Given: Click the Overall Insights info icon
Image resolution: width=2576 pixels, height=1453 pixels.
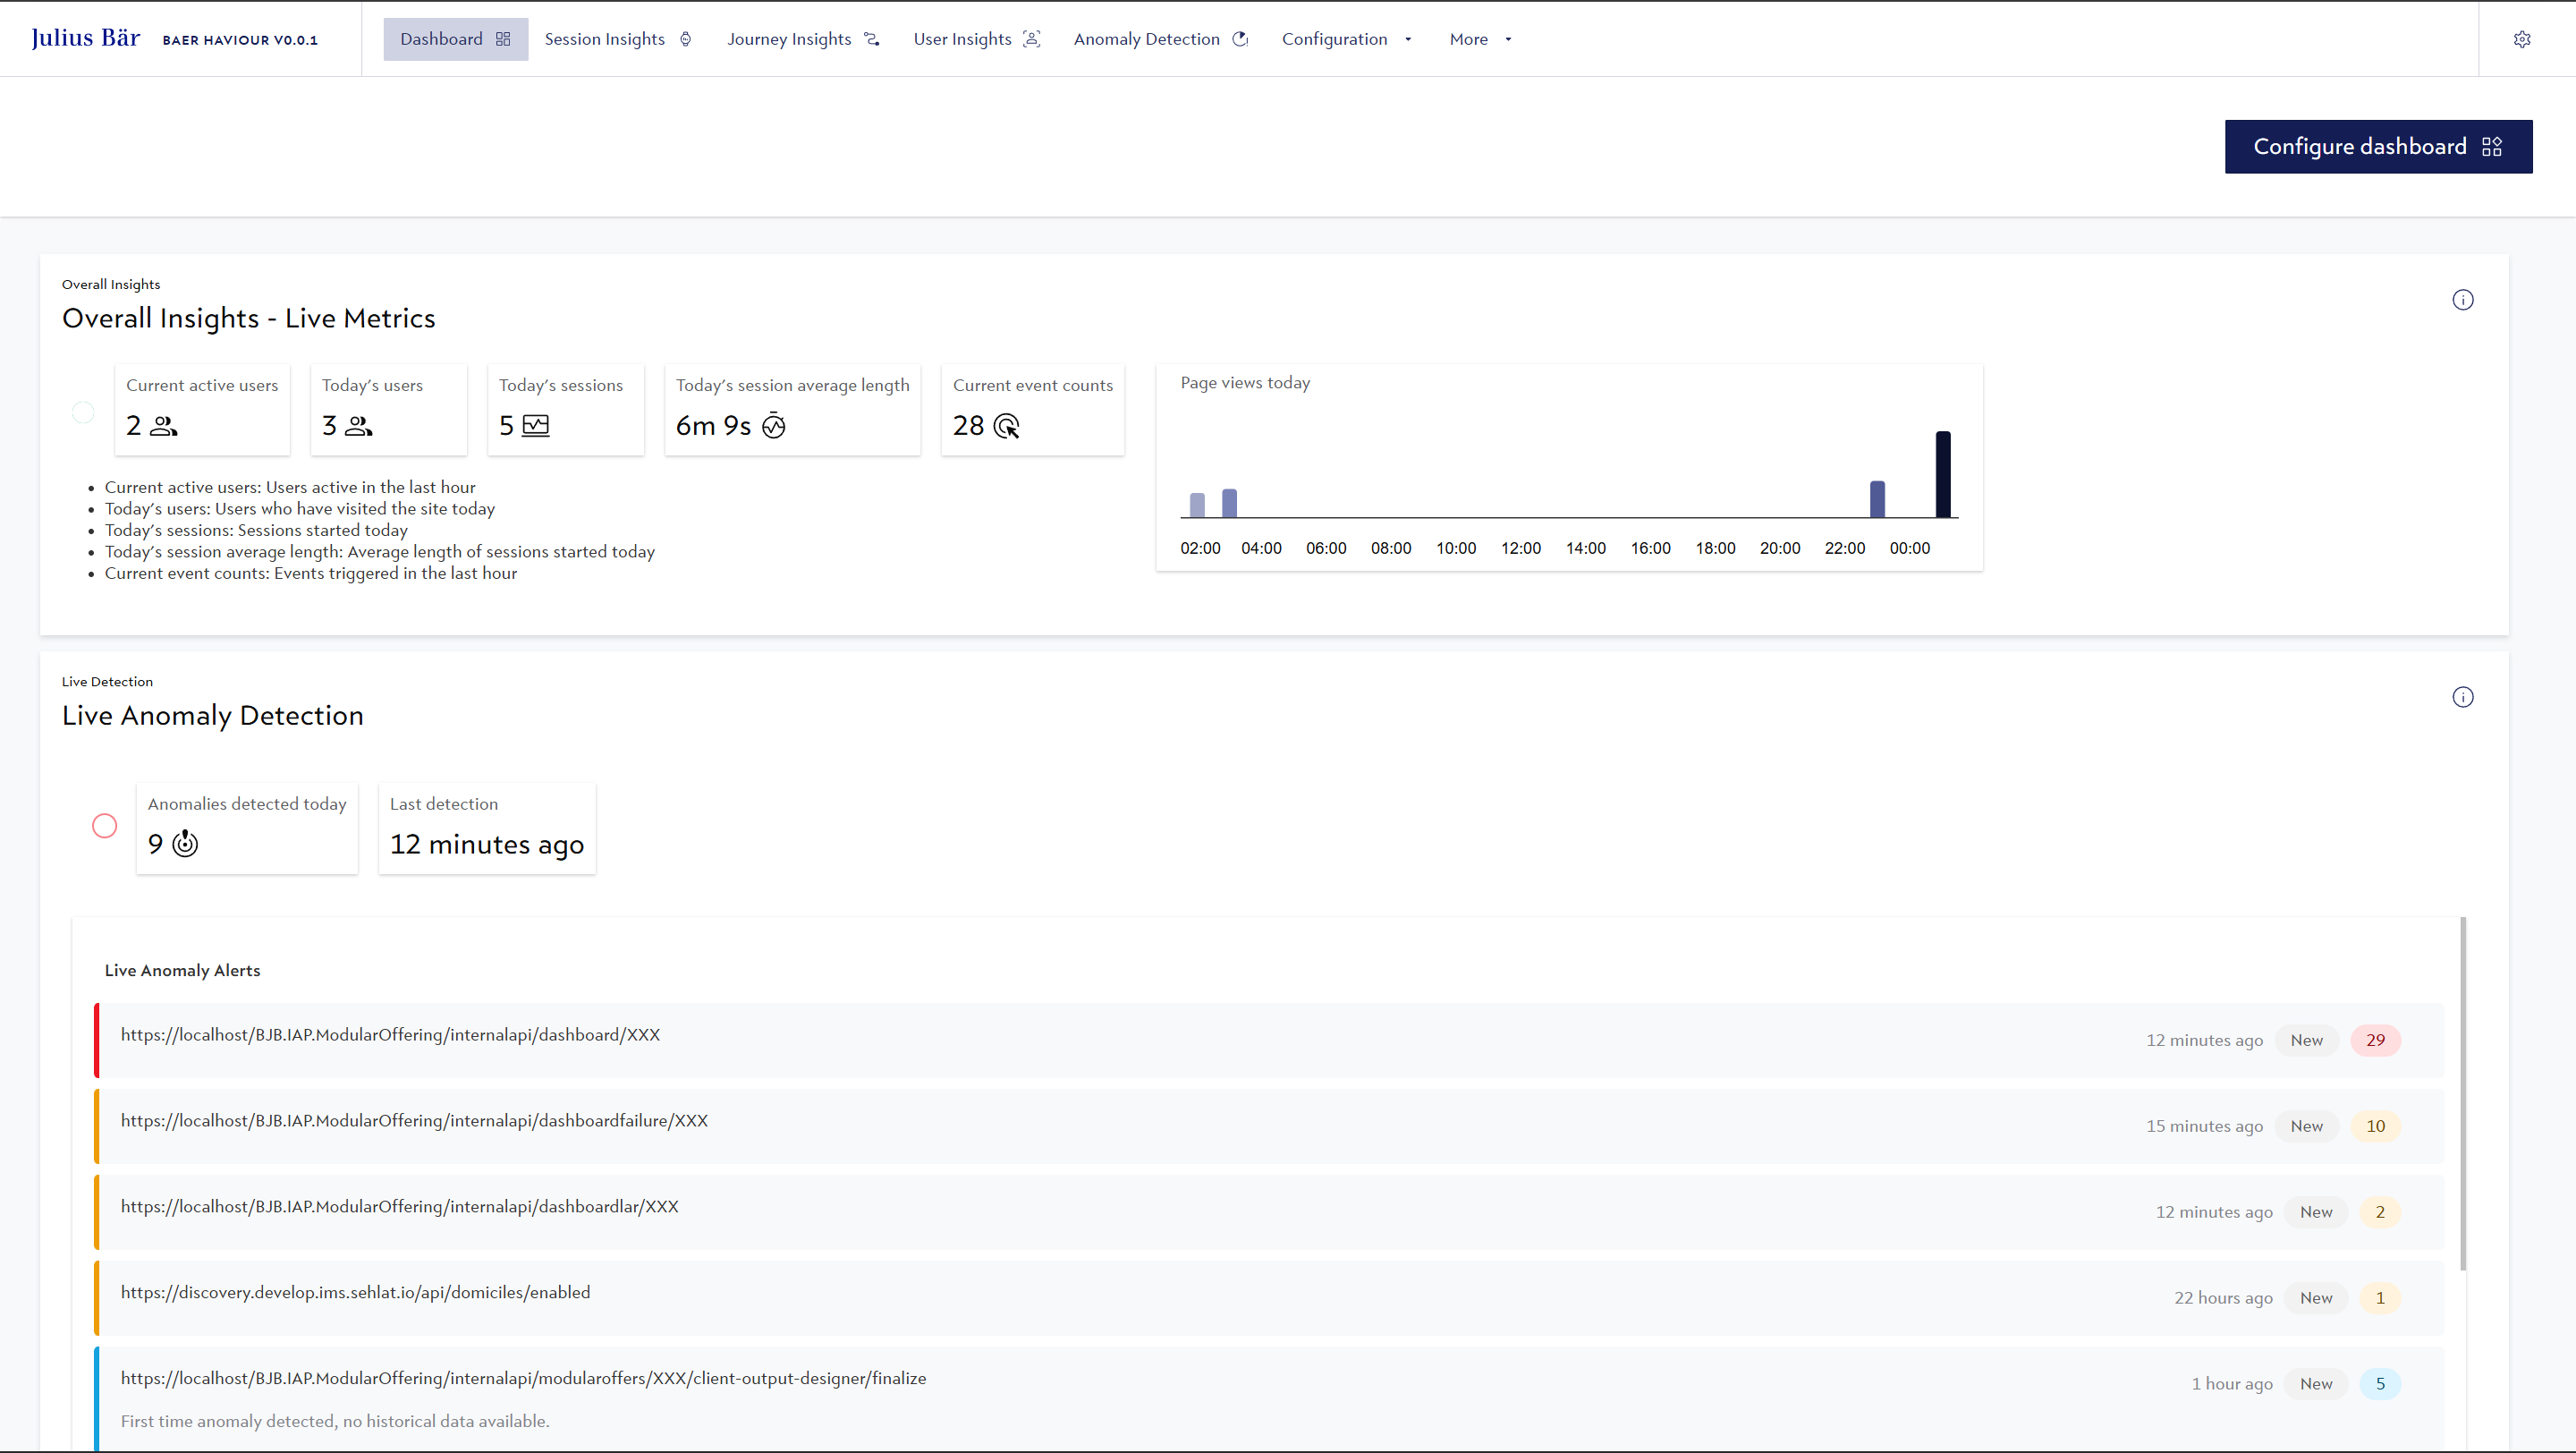Looking at the screenshot, I should click(2463, 300).
